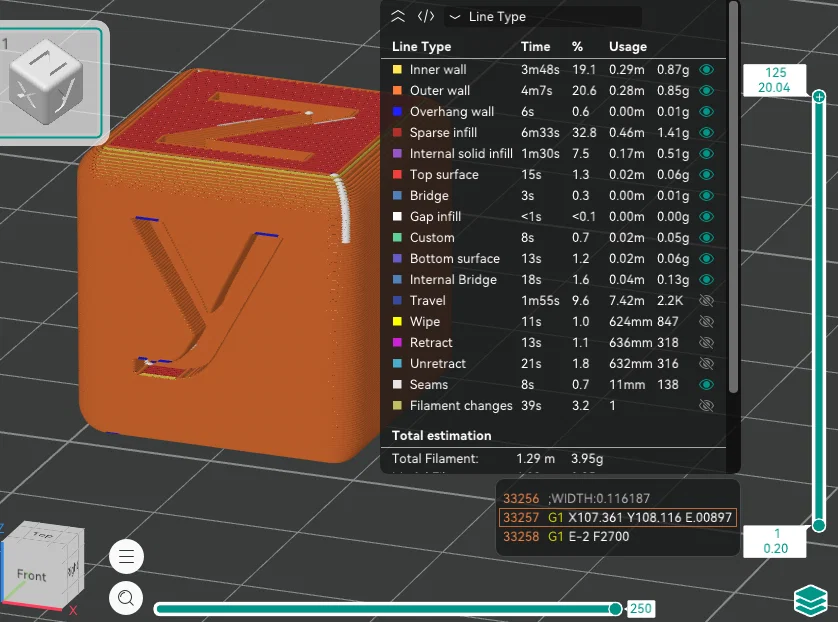Toggle Internal solid infill visibility

tap(707, 153)
